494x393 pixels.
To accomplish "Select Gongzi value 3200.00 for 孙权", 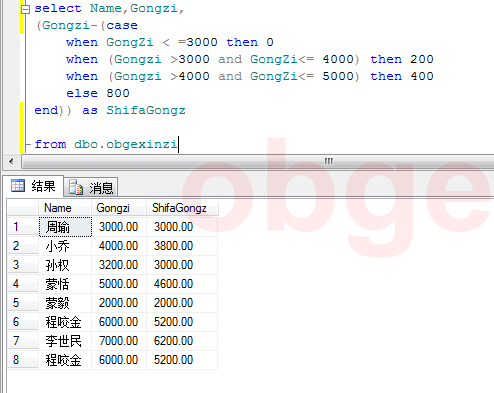I will click(119, 265).
